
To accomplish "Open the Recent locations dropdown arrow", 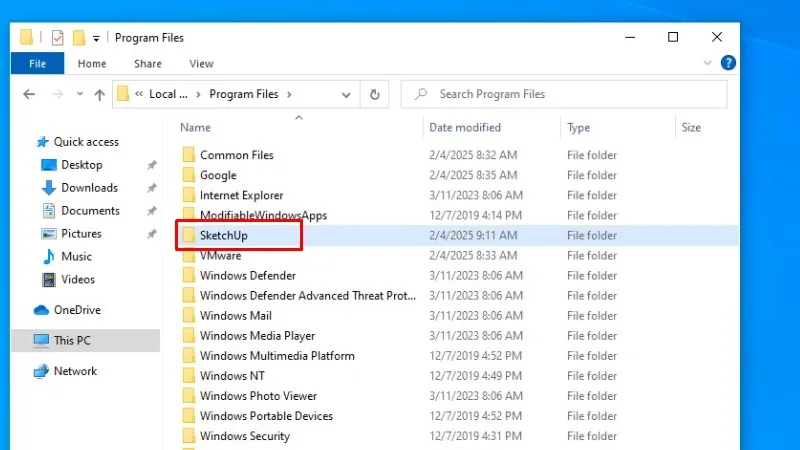I will click(x=78, y=94).
